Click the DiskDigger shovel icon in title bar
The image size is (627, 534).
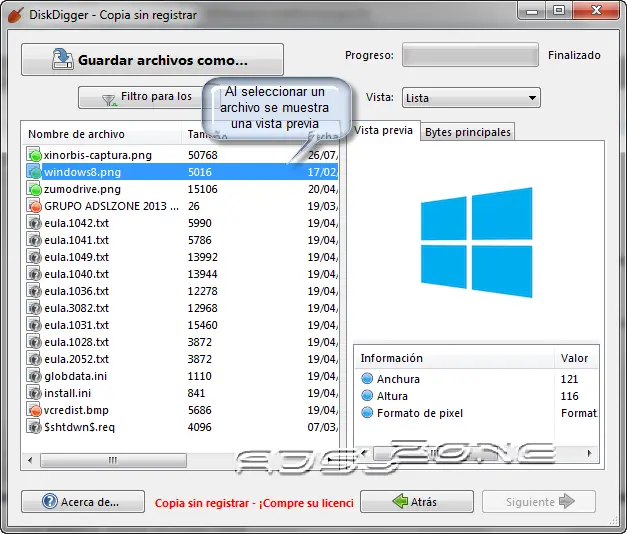click(16, 15)
